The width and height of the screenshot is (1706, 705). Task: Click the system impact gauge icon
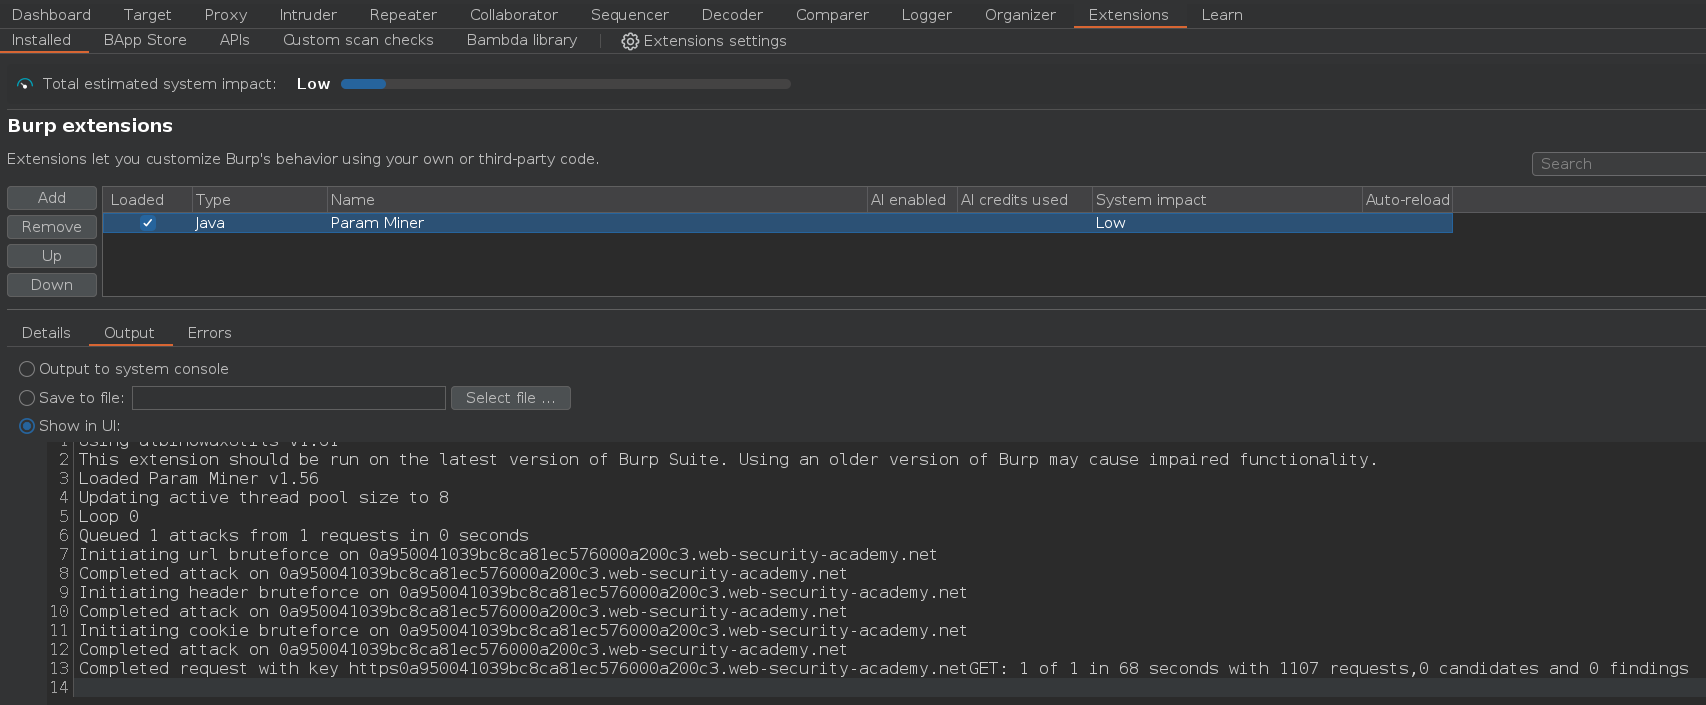tap(25, 84)
